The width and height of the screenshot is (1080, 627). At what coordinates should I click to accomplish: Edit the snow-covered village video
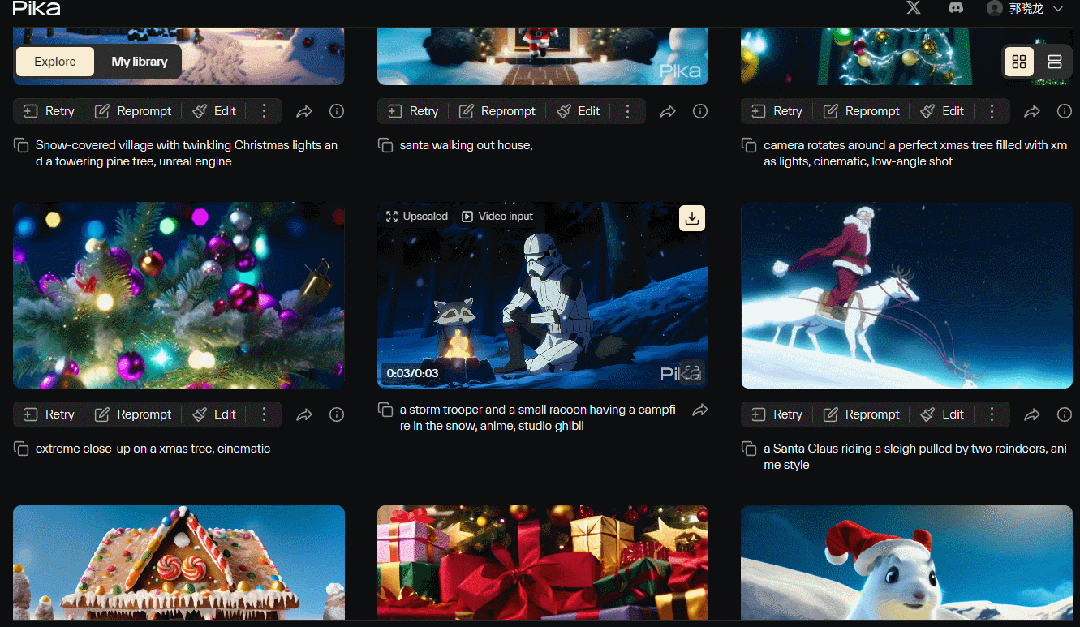[x=214, y=111]
